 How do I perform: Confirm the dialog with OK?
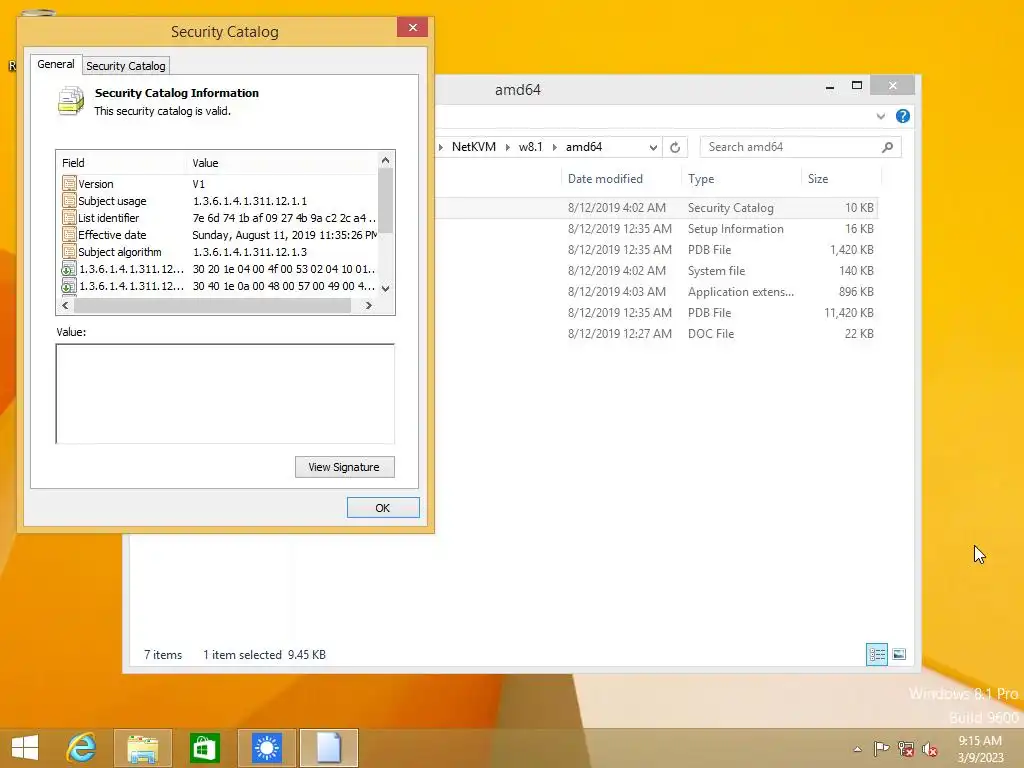(x=383, y=507)
